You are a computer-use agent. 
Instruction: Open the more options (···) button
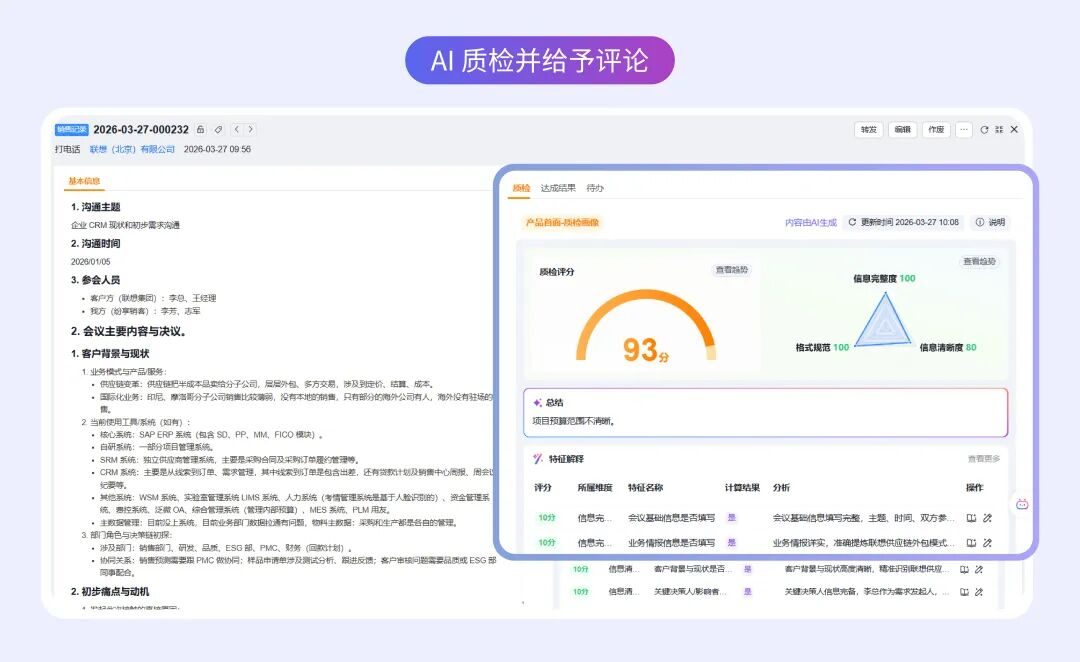pyautogui.click(x=964, y=130)
